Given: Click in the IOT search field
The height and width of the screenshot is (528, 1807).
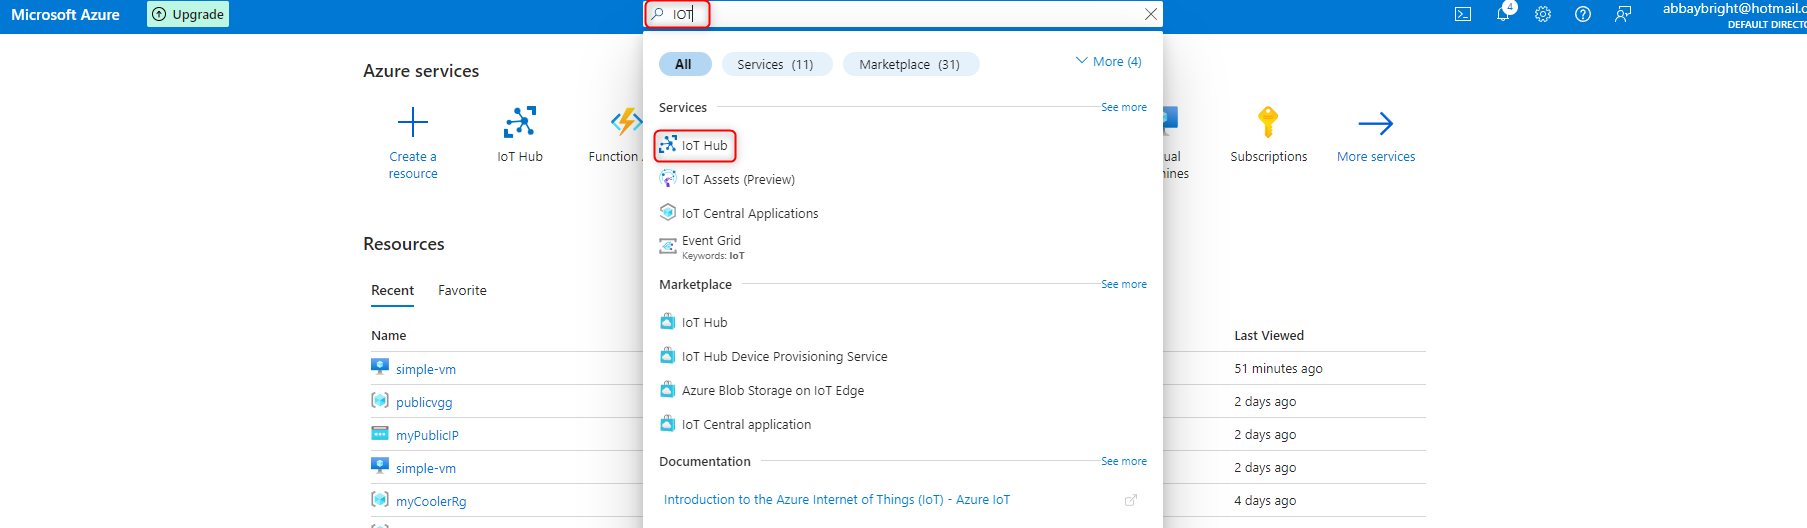Looking at the screenshot, I should [x=900, y=14].
